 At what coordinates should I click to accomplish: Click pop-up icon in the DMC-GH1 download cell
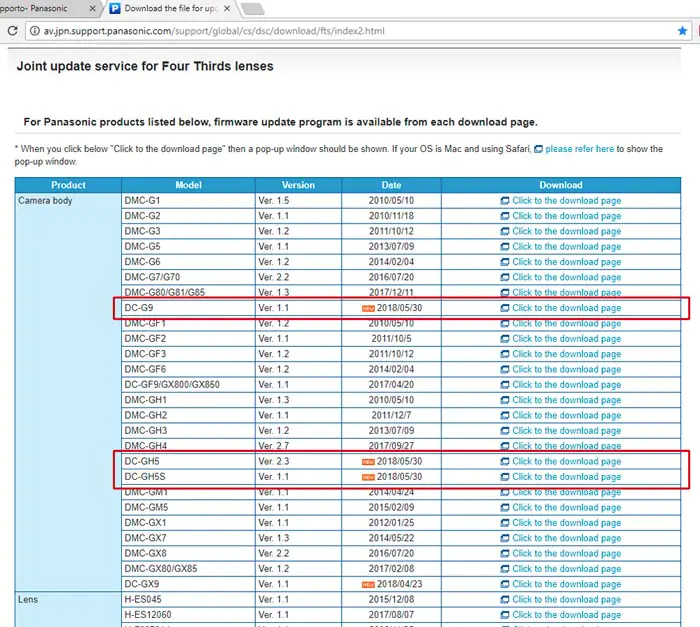coord(504,400)
